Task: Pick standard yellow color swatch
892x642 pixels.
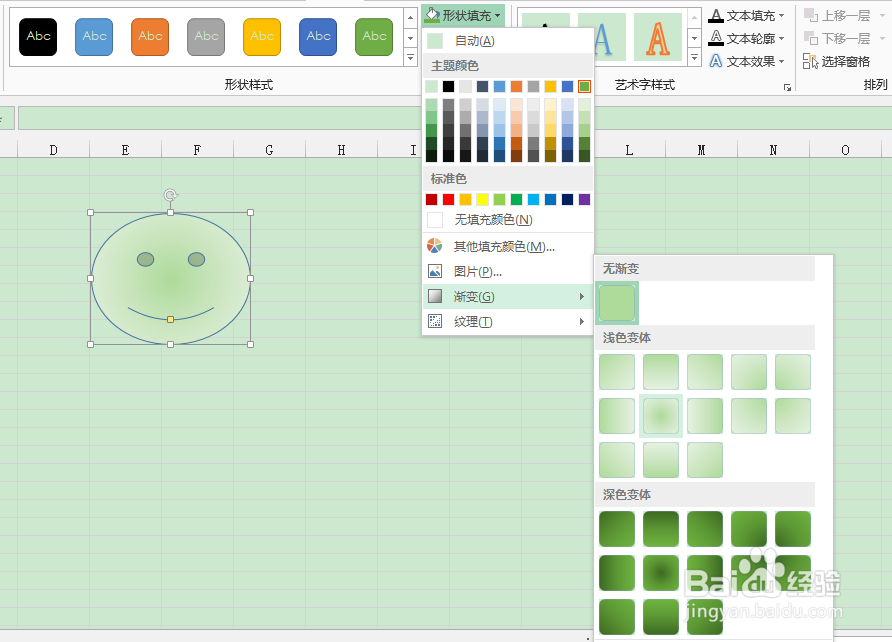Action: pyautogui.click(x=482, y=200)
